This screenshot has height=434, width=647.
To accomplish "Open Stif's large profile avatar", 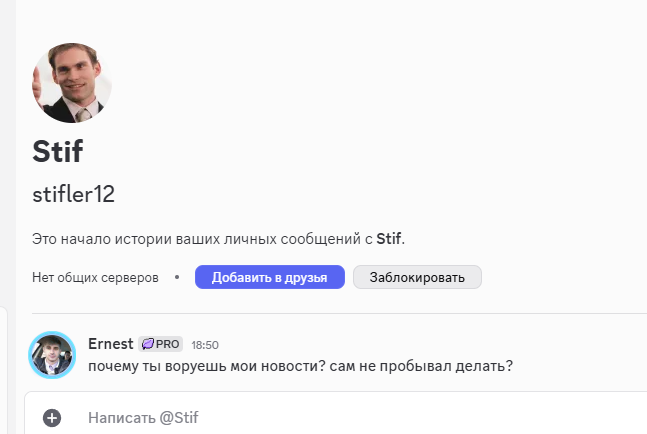I will (72, 83).
